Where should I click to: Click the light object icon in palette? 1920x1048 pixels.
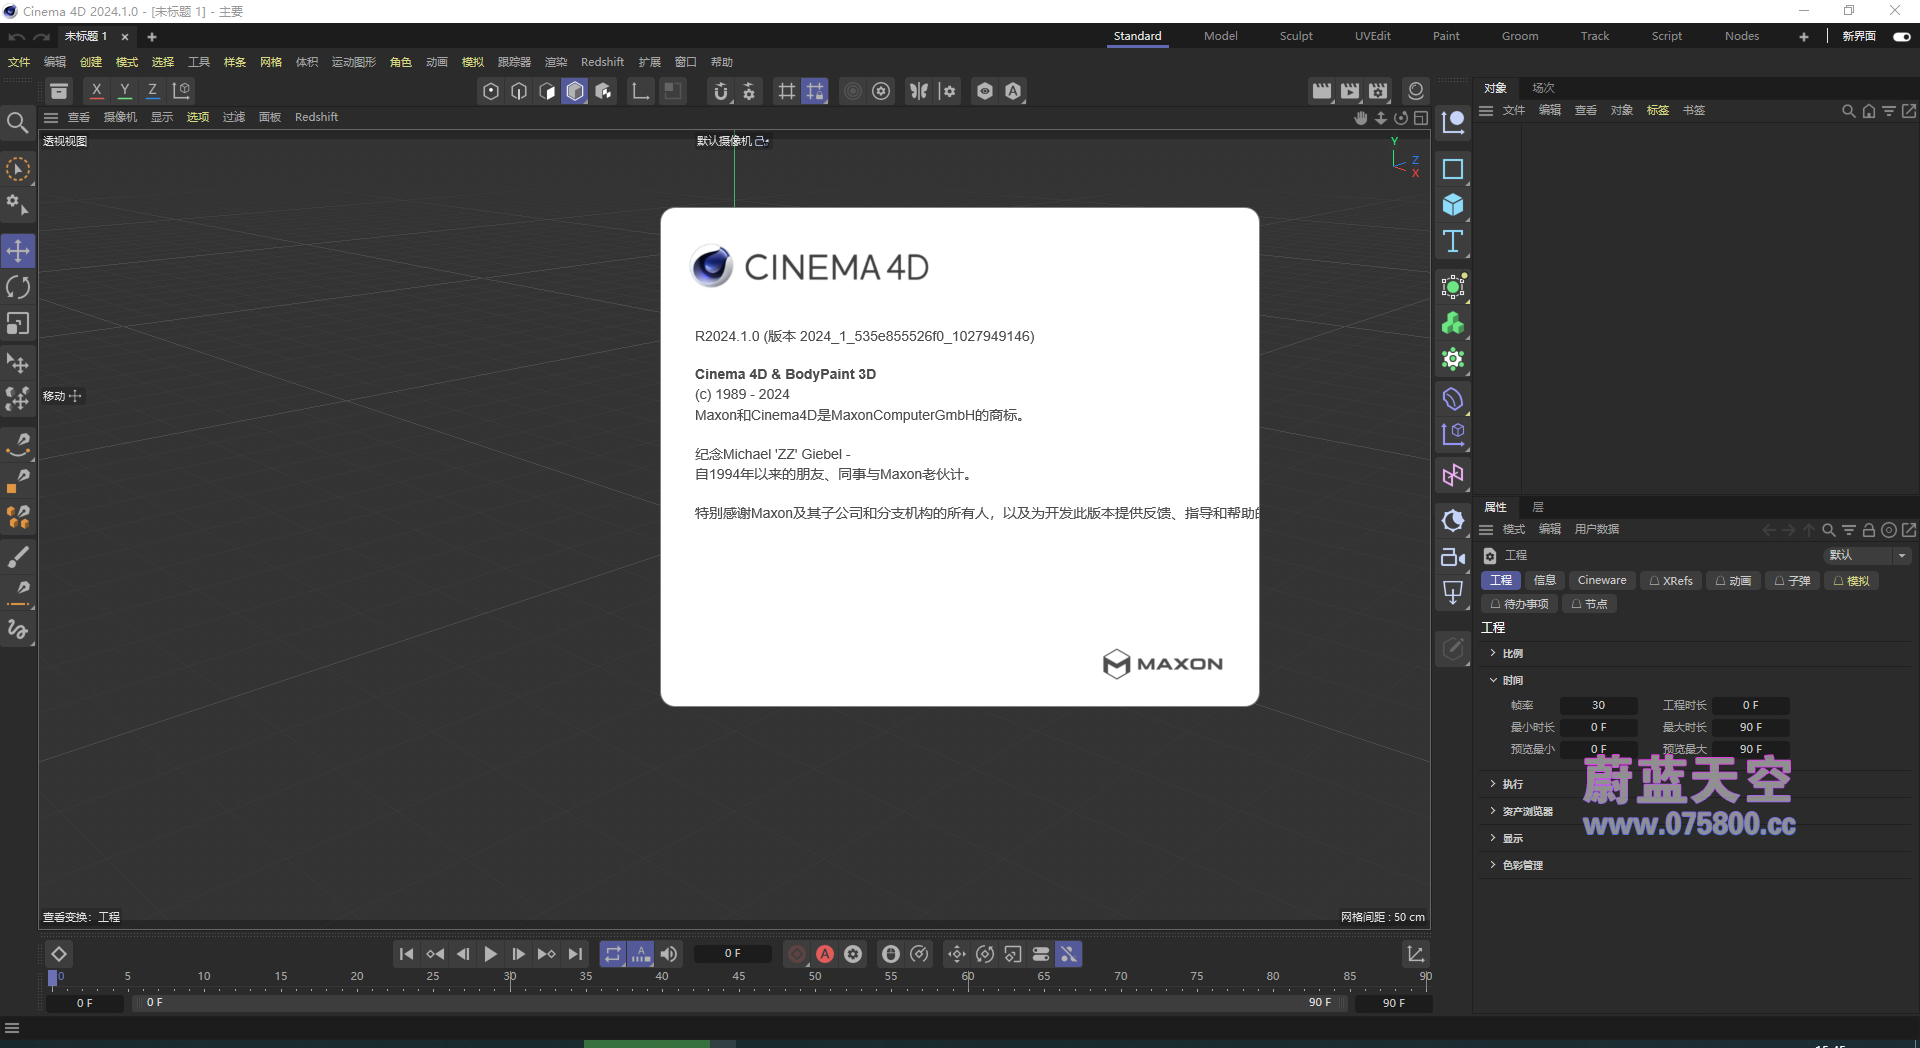pos(1453,593)
